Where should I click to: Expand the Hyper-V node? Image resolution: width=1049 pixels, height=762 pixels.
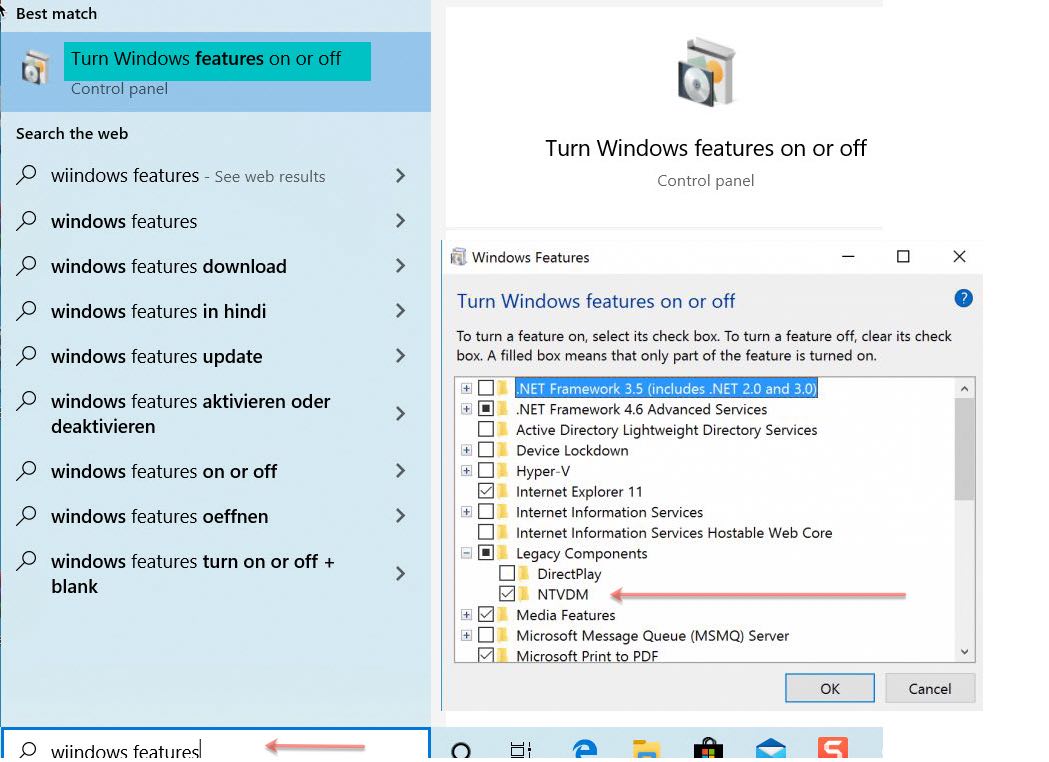pos(466,470)
